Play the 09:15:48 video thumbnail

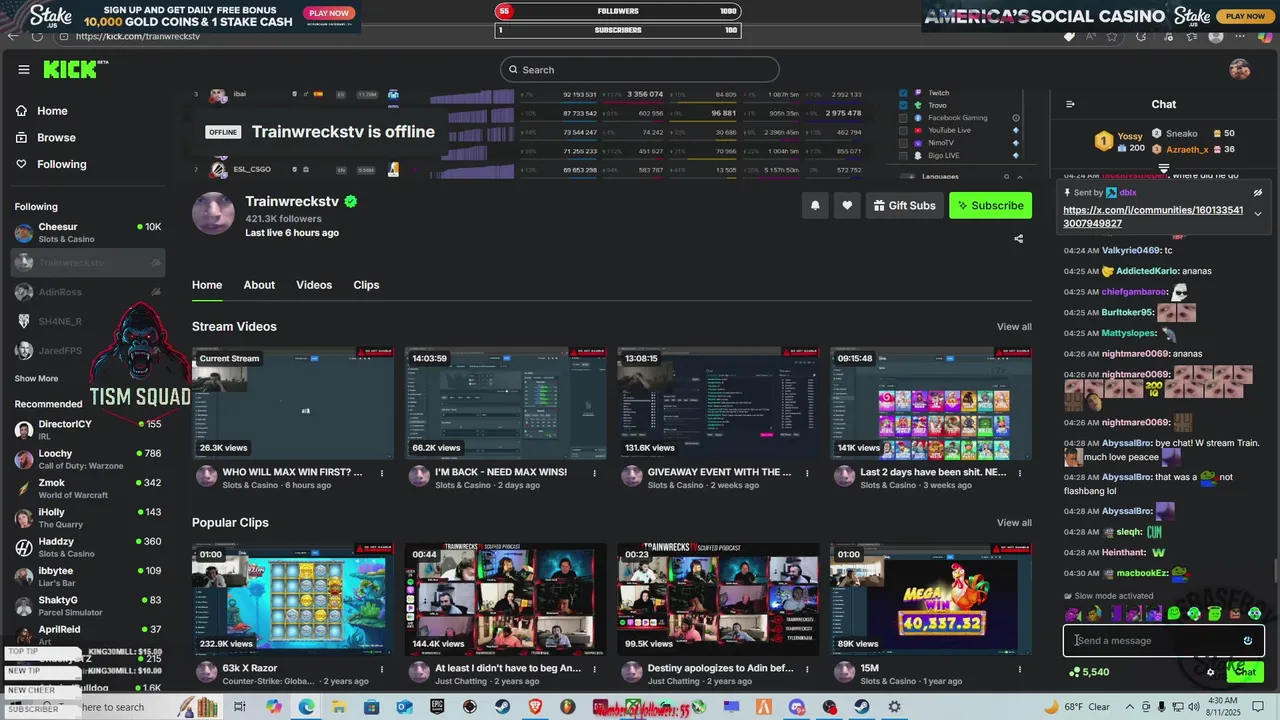(x=931, y=403)
